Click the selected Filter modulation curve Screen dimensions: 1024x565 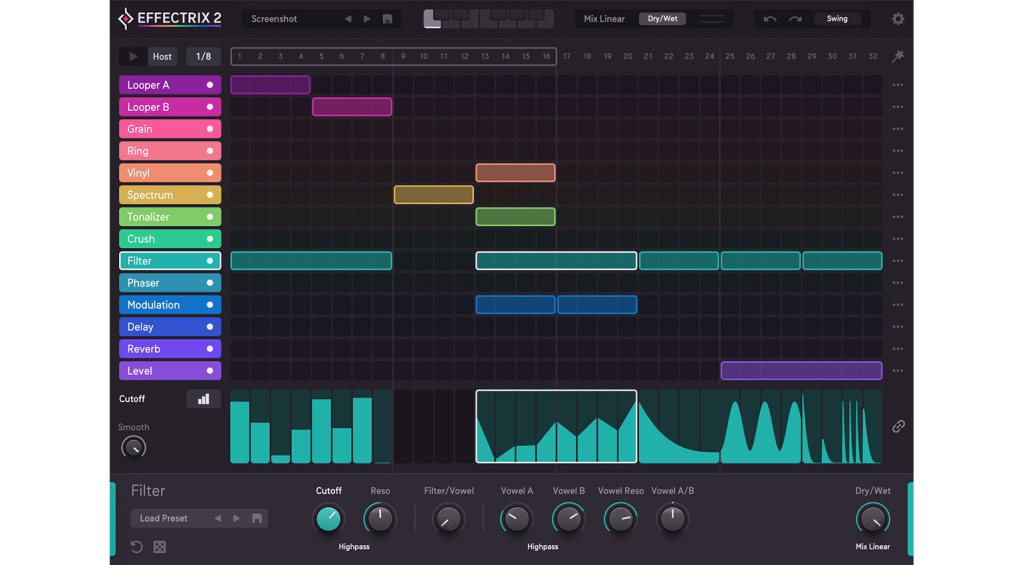[x=556, y=427]
